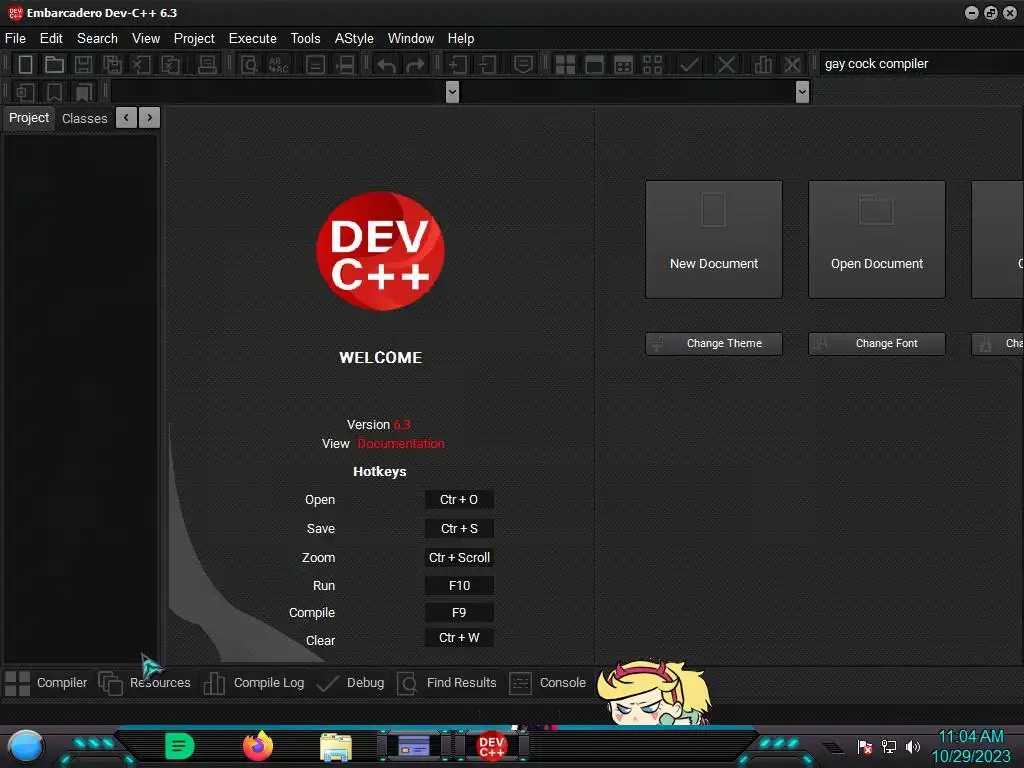Open the Execute menu
Screen dimensions: 1024x768
[253, 39]
